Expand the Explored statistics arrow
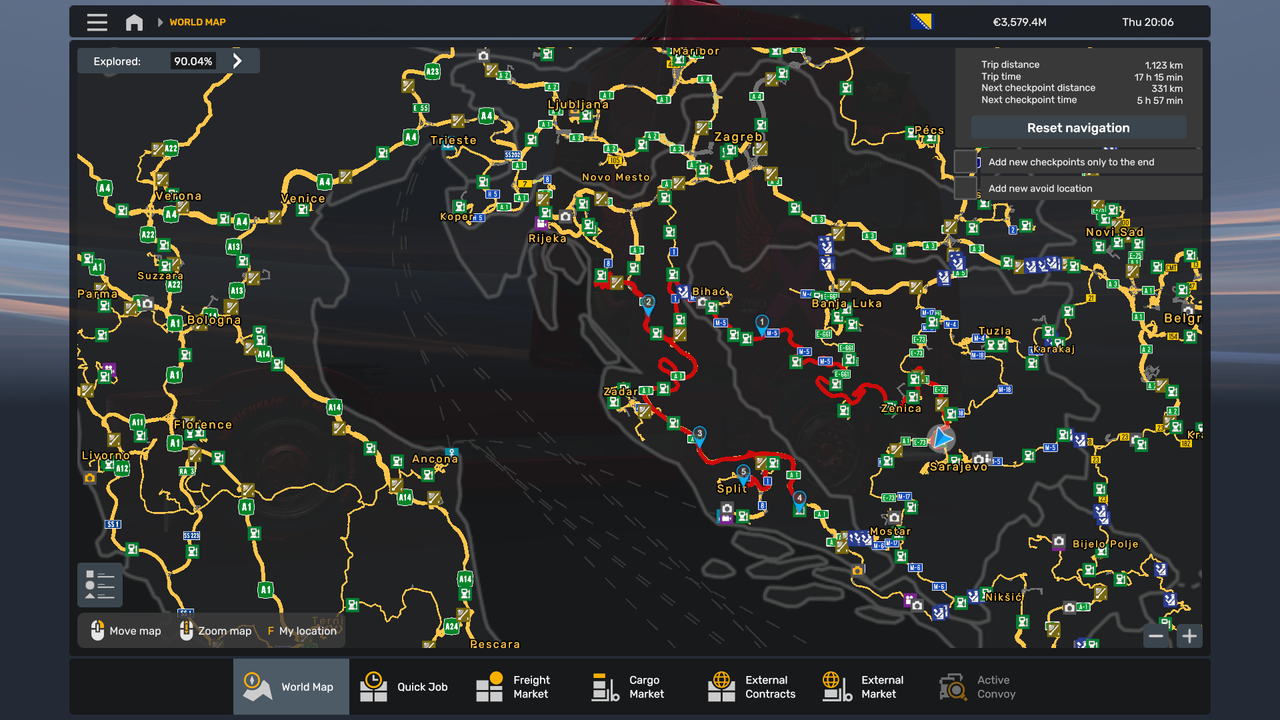This screenshot has width=1280, height=720. coord(239,60)
